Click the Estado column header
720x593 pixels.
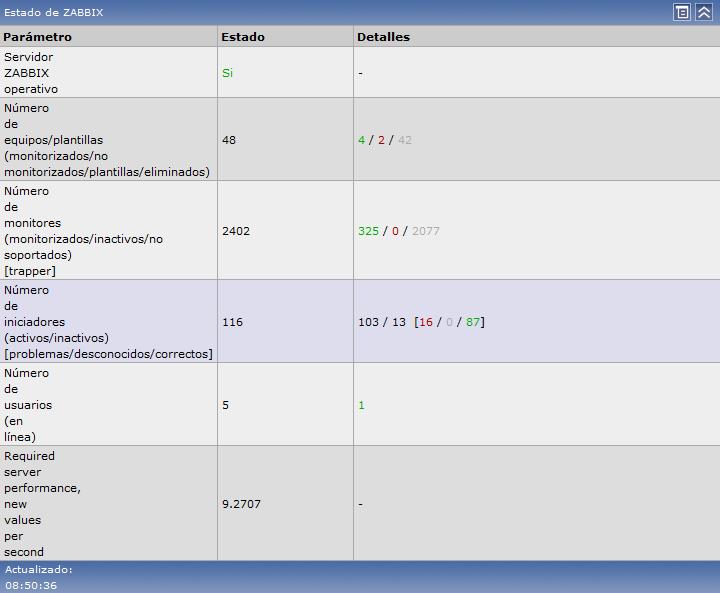coord(243,37)
